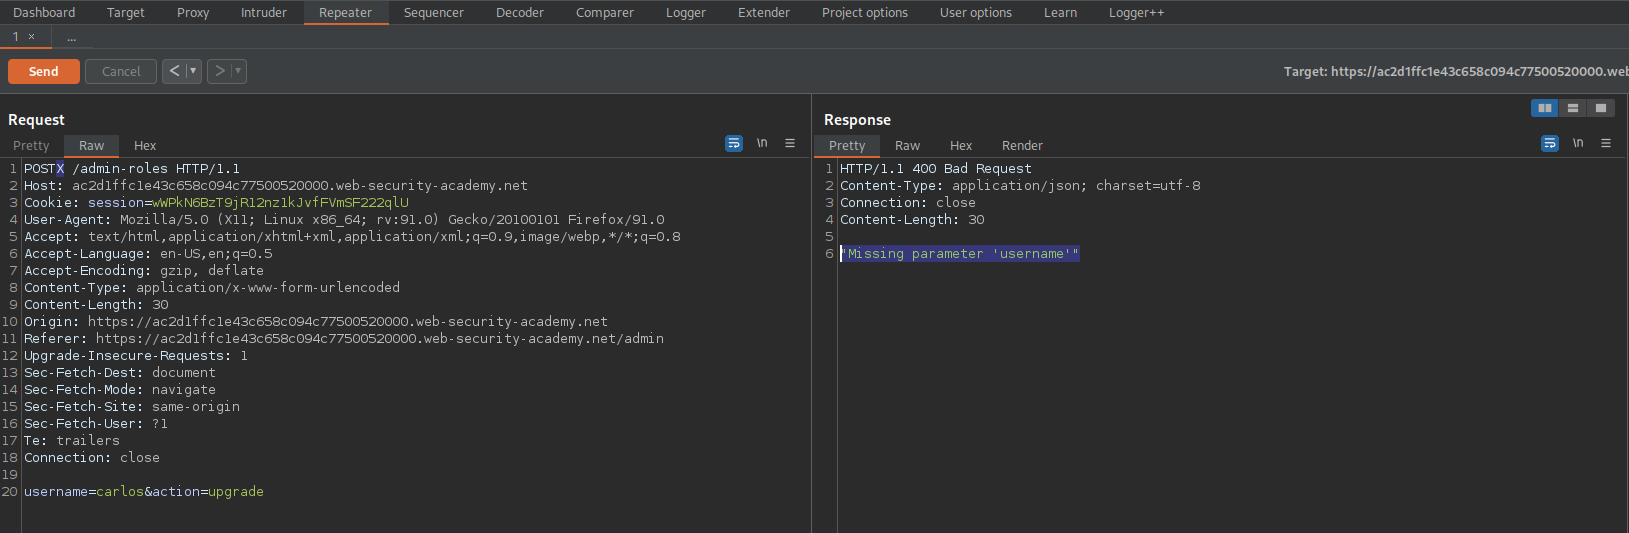Click the orange Send button
The height and width of the screenshot is (533, 1629).
coord(43,71)
